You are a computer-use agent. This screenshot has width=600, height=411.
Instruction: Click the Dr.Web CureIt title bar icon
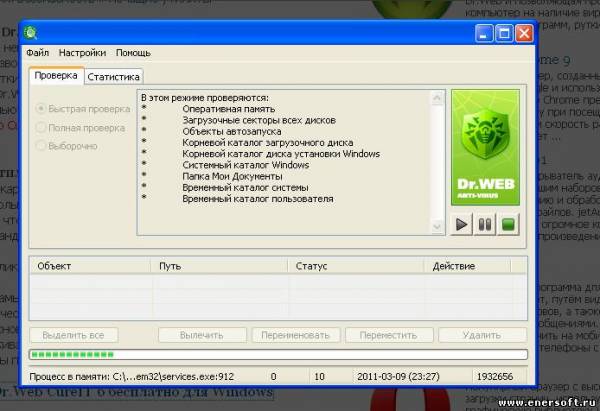pos(31,33)
